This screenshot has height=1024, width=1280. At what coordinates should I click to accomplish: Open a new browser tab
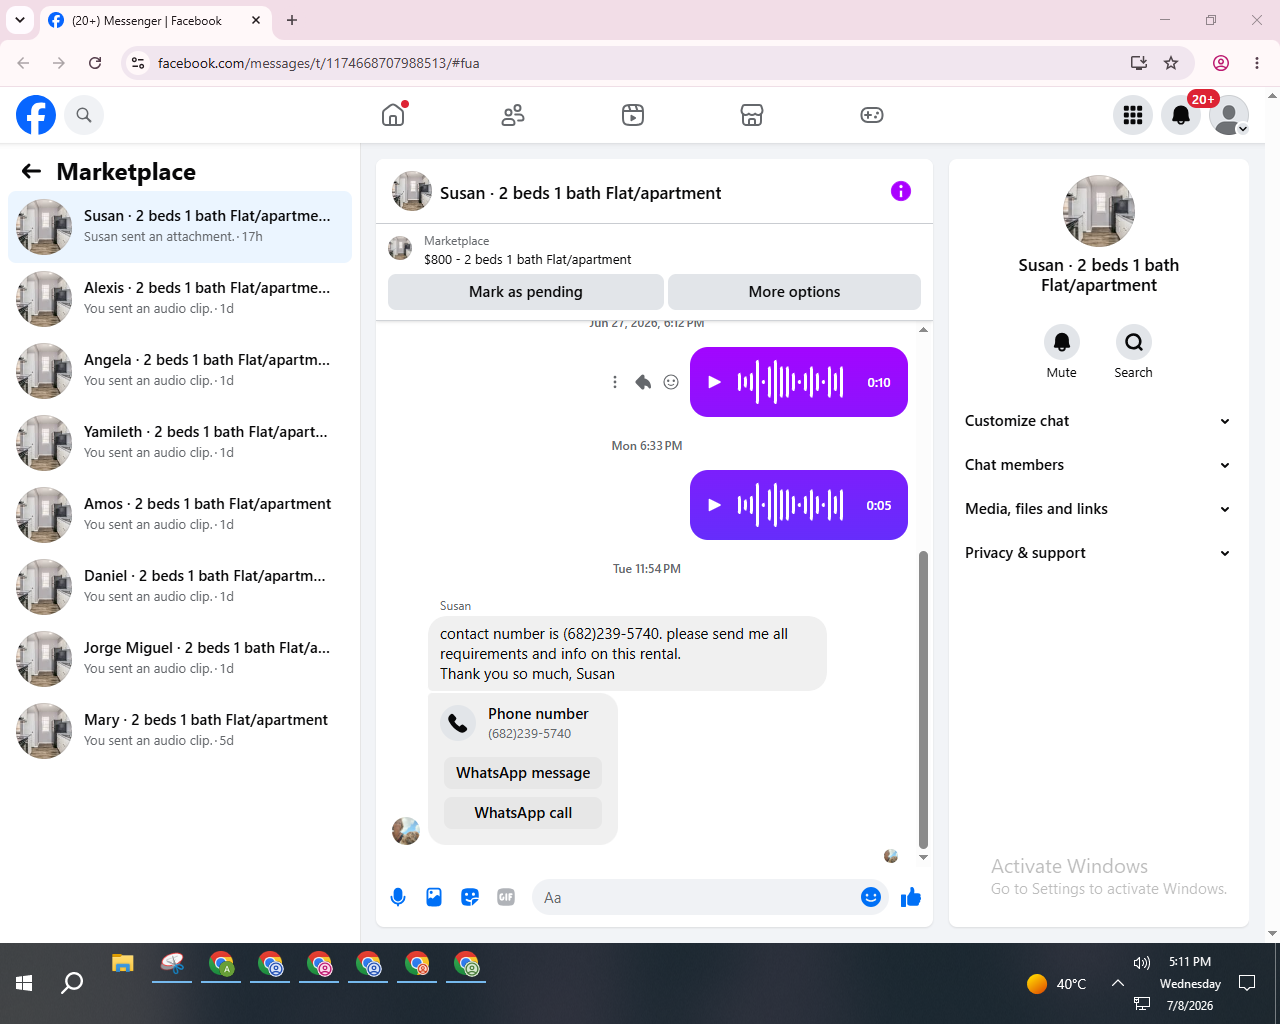(x=292, y=20)
